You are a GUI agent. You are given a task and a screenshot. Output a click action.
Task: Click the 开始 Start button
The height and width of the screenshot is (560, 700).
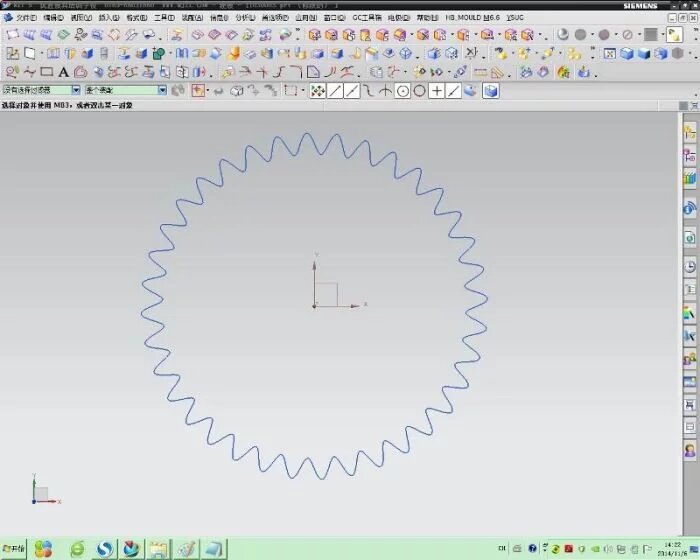[13, 549]
